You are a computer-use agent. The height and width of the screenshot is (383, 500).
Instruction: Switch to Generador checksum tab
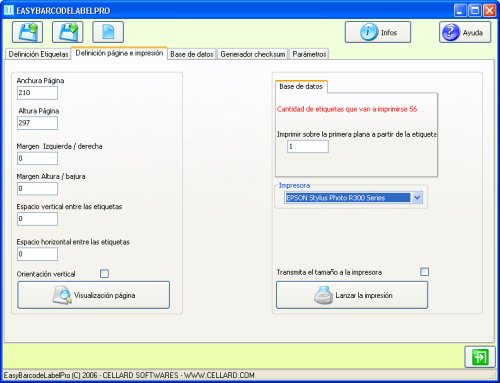253,54
